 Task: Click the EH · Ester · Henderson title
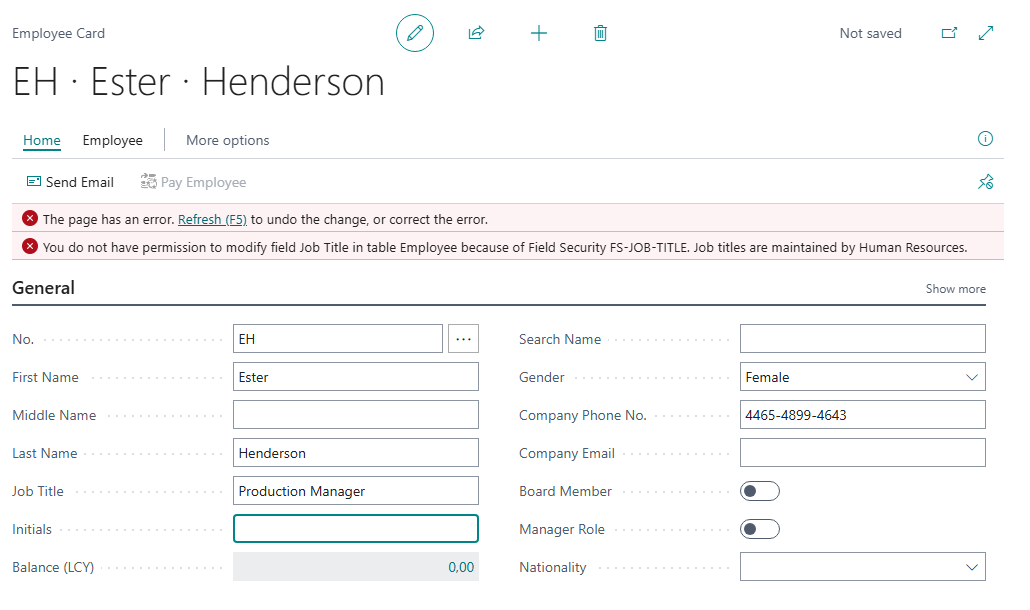198,82
